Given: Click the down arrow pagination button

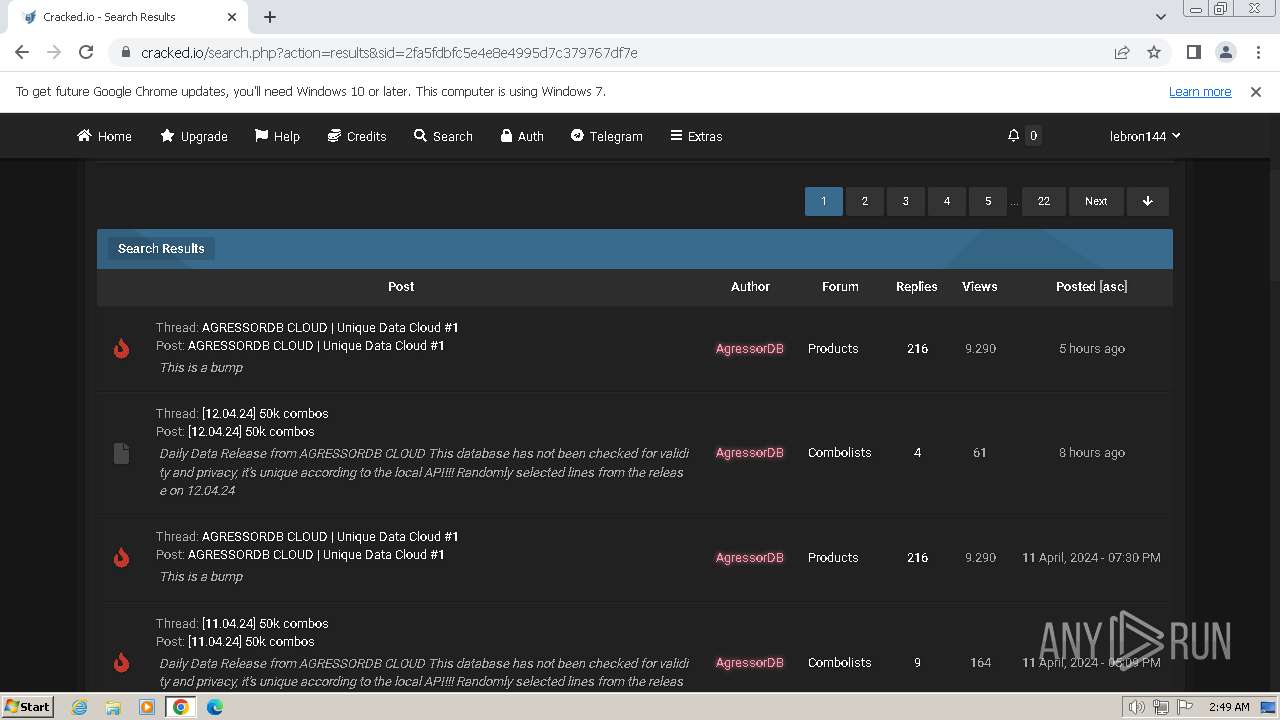Looking at the screenshot, I should click(1148, 201).
